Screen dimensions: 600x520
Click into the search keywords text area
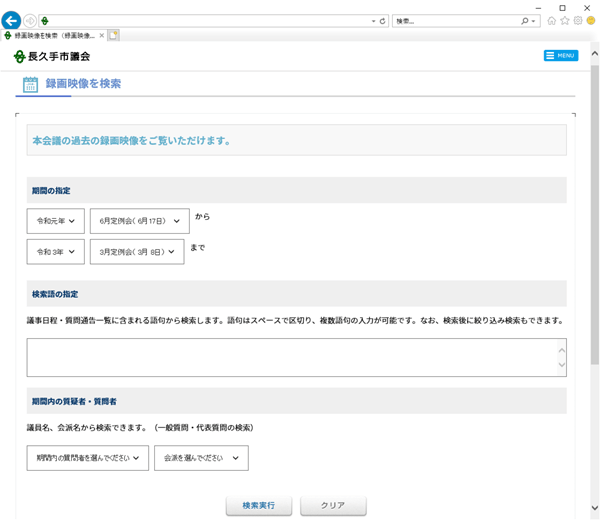290,357
